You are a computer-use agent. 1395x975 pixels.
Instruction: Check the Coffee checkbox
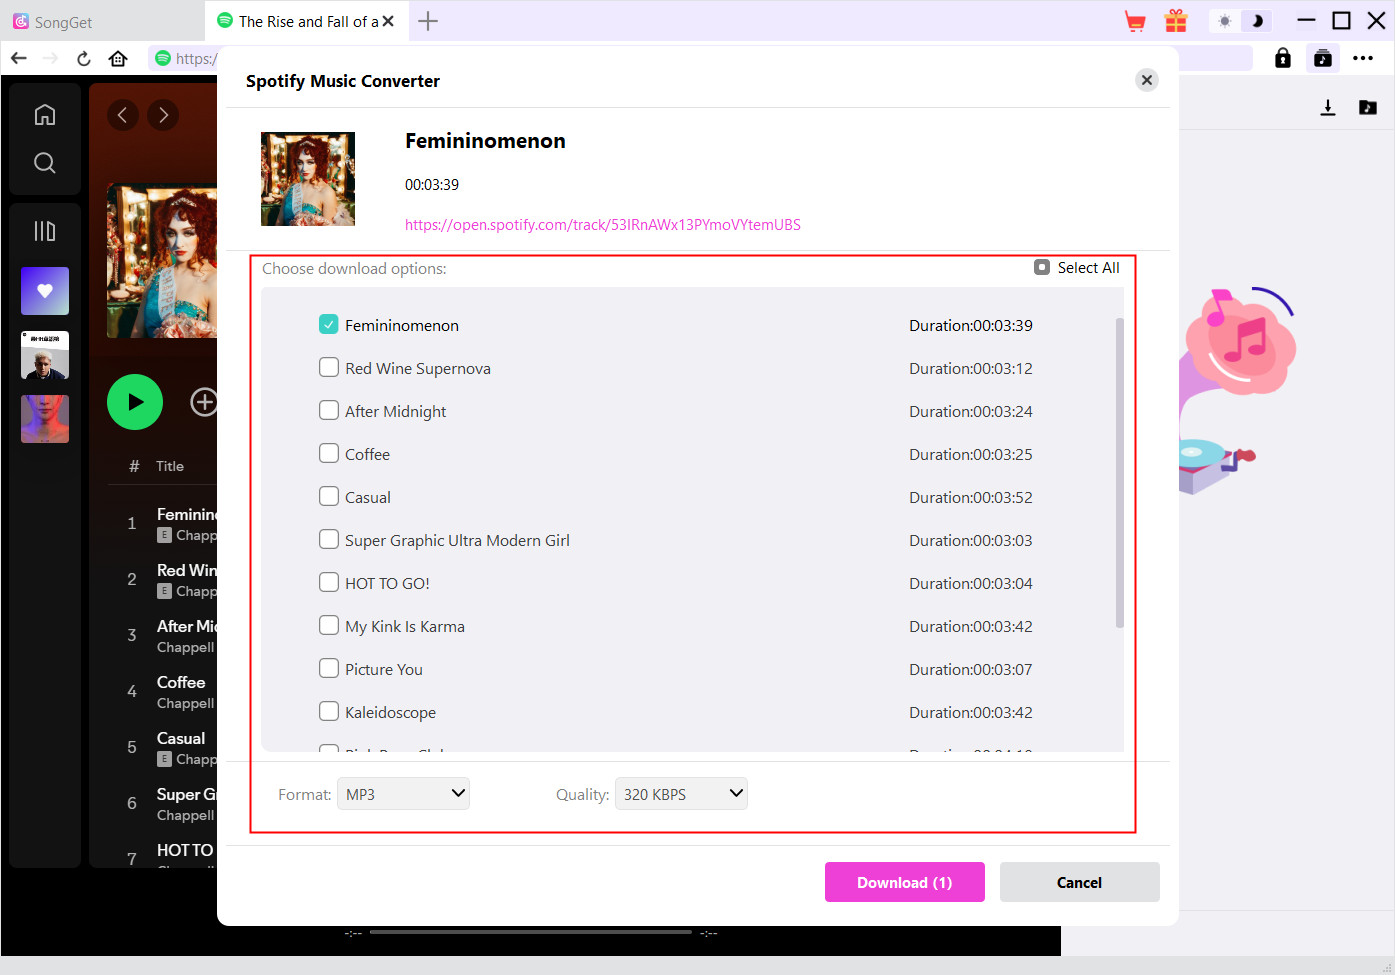pyautogui.click(x=329, y=453)
